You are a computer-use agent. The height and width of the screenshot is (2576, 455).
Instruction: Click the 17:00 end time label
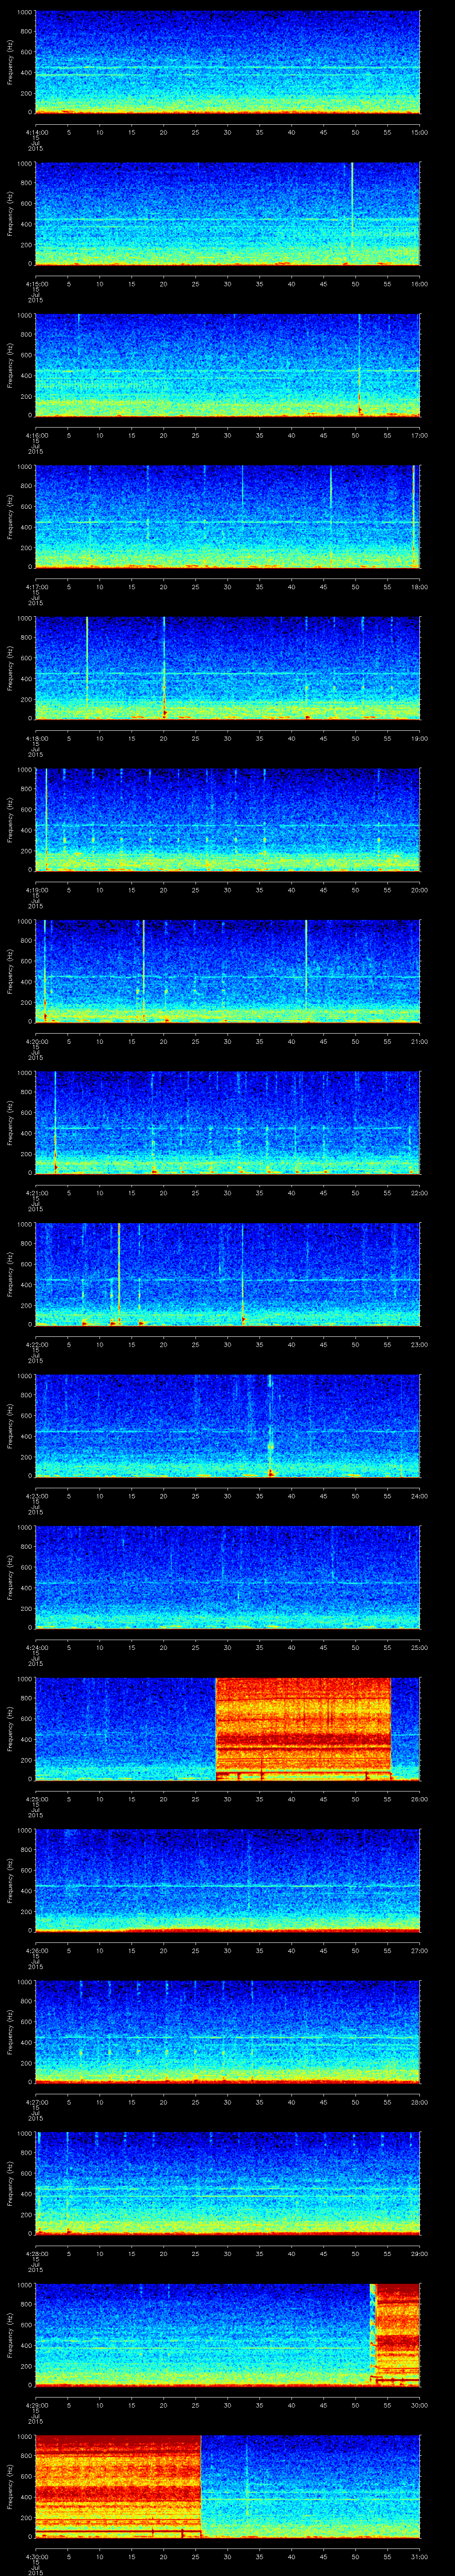(420, 435)
